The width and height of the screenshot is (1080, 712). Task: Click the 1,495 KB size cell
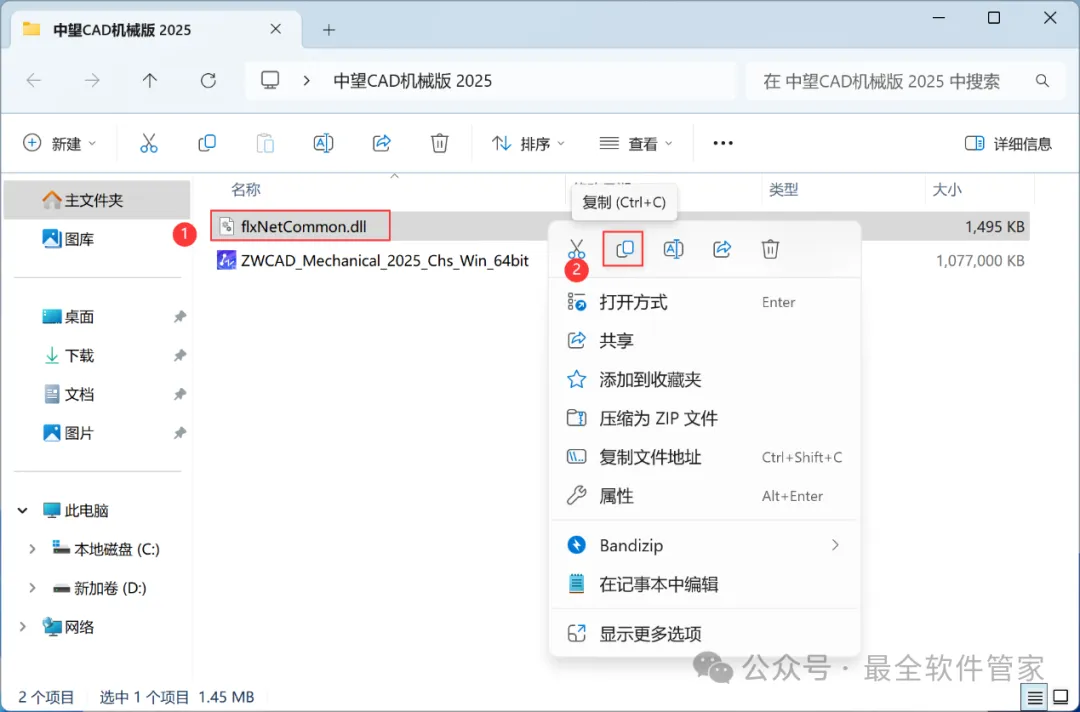995,226
